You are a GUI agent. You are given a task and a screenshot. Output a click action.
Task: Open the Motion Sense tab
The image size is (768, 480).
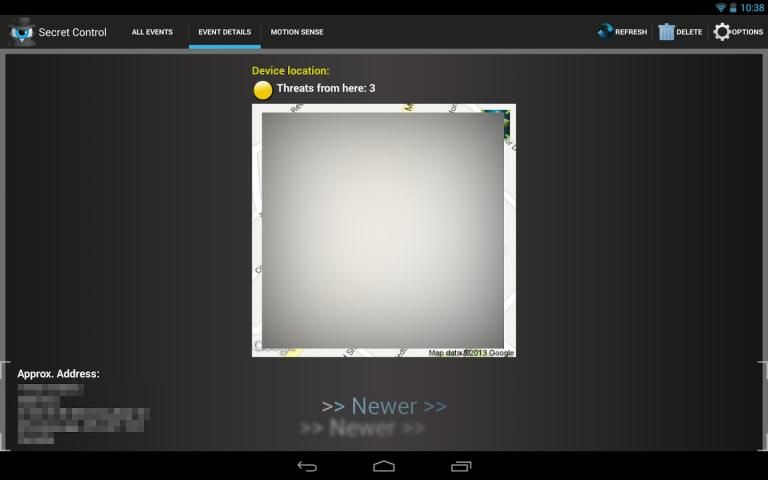click(297, 32)
